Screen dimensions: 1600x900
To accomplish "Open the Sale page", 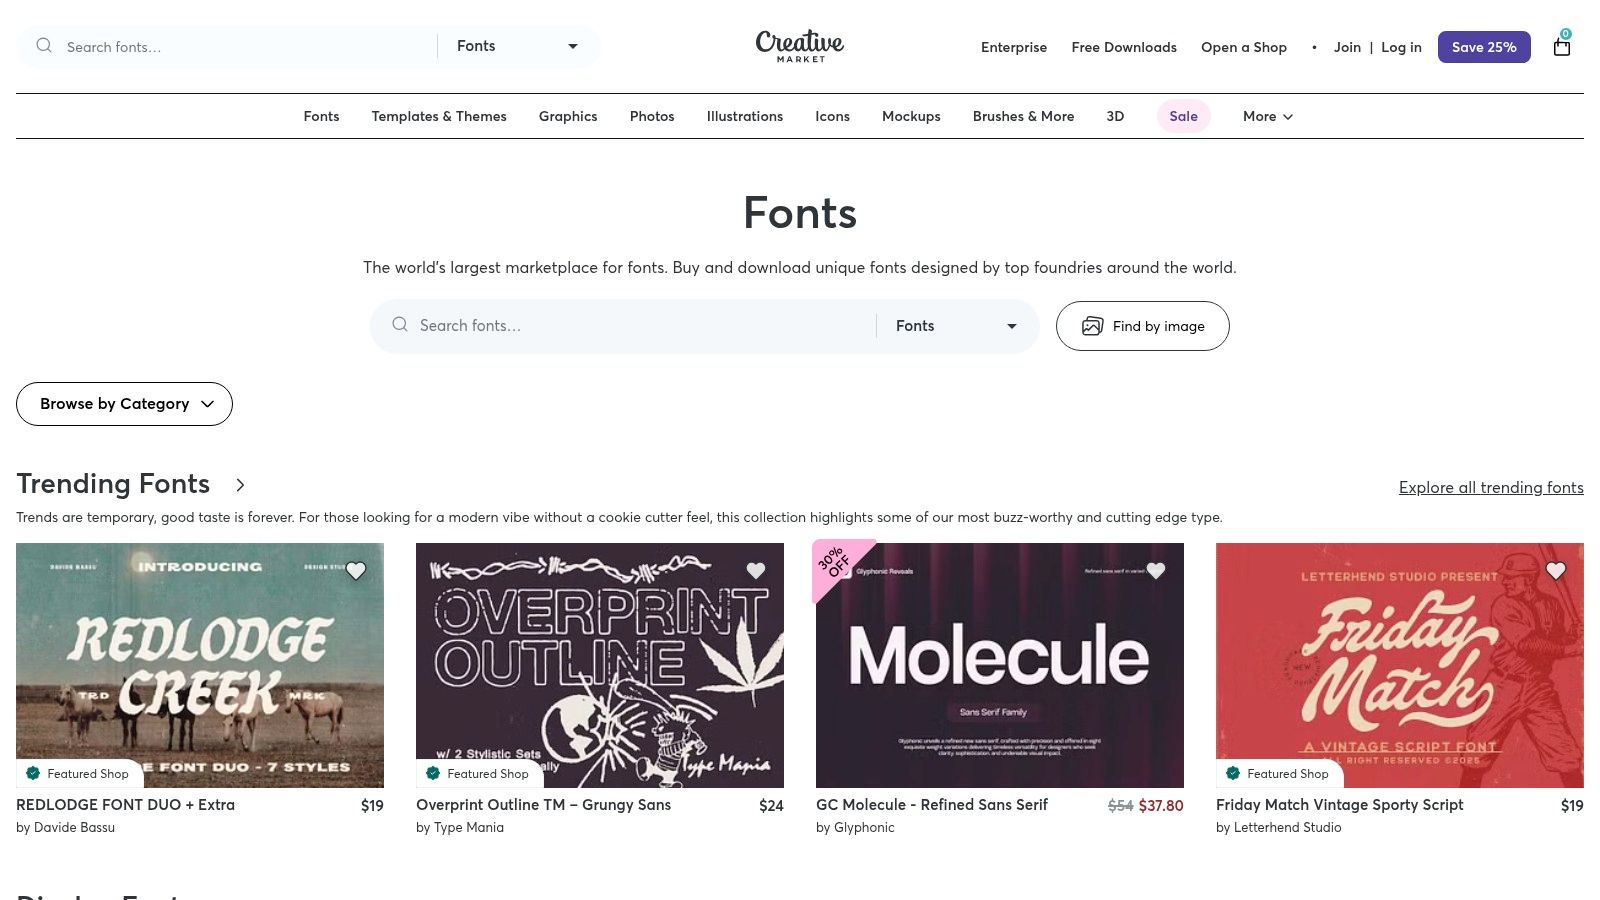I will tap(1183, 116).
